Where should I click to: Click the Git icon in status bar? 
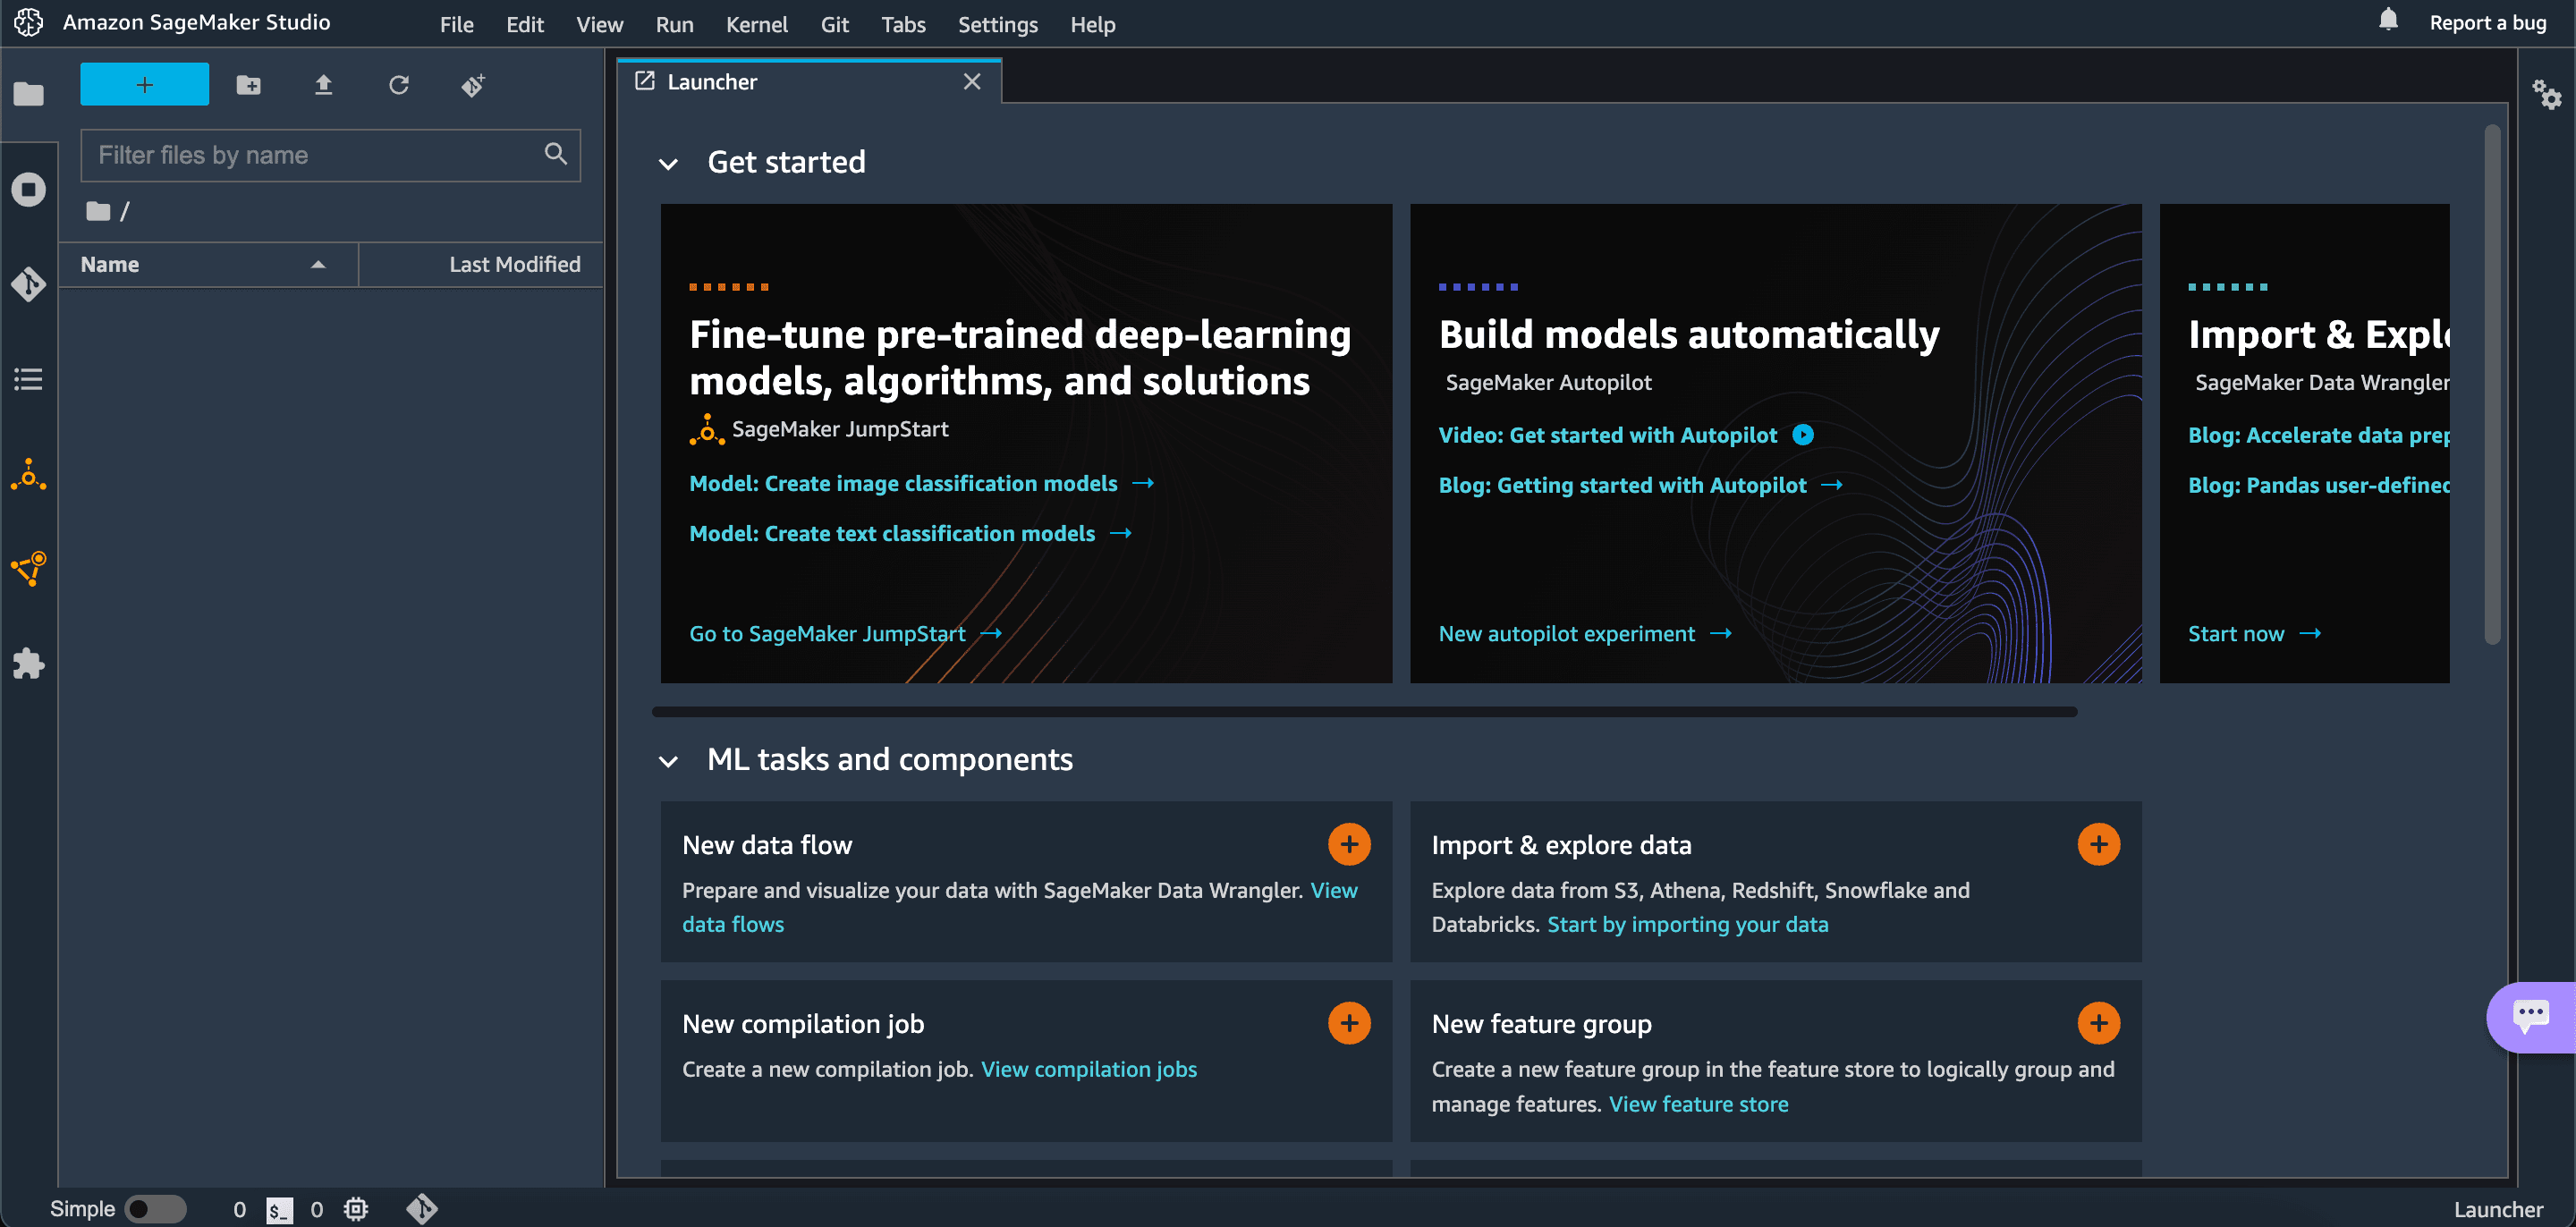422,1209
